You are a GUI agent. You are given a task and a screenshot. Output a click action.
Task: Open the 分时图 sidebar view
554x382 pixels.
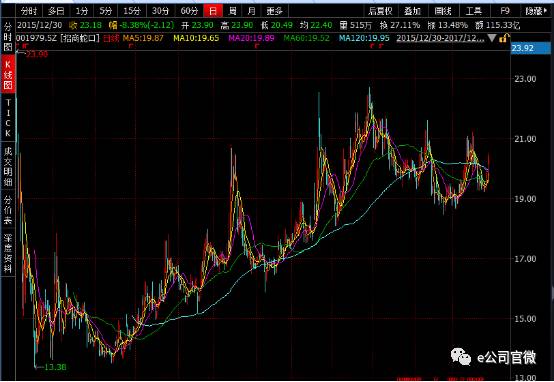tap(8, 36)
